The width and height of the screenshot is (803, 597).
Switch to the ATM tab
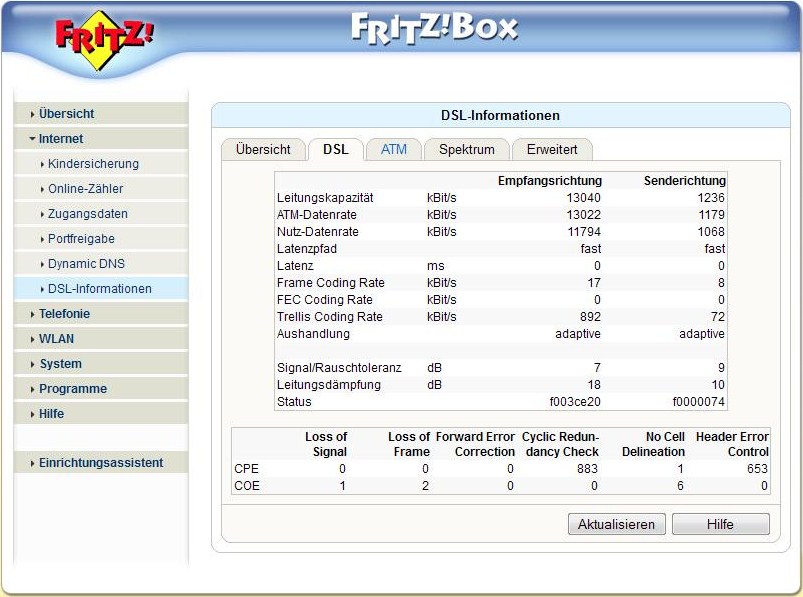(393, 150)
